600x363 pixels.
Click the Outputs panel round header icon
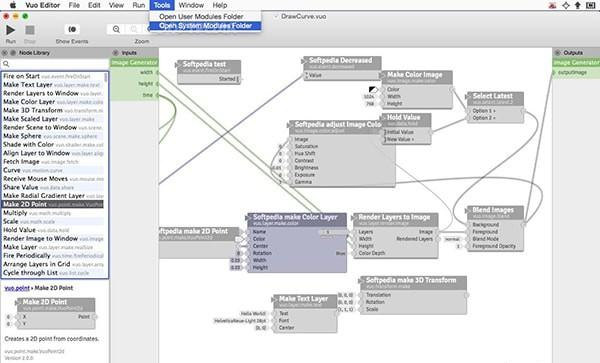[x=558, y=53]
